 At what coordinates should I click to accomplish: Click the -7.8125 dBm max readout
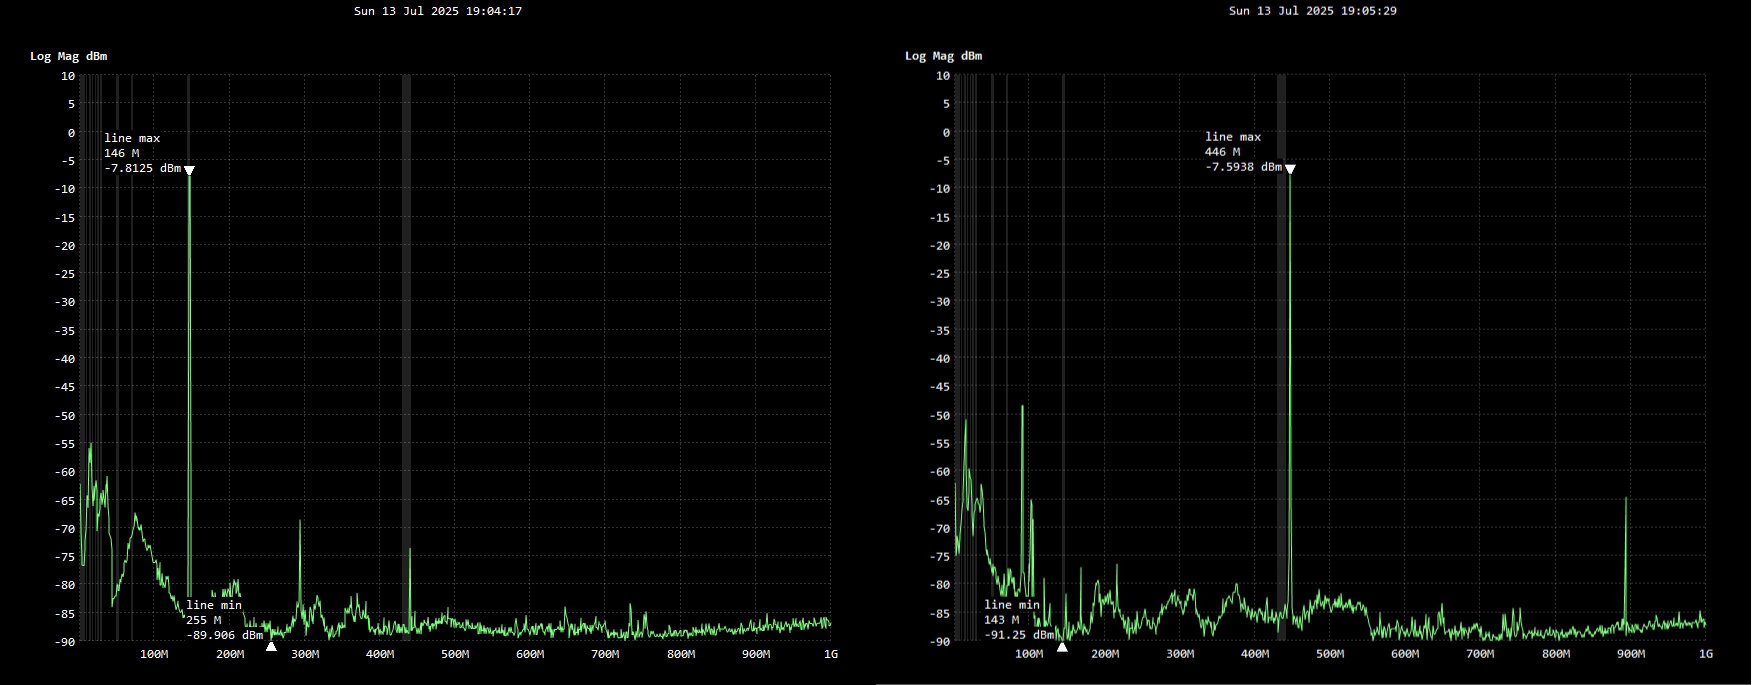[x=142, y=168]
